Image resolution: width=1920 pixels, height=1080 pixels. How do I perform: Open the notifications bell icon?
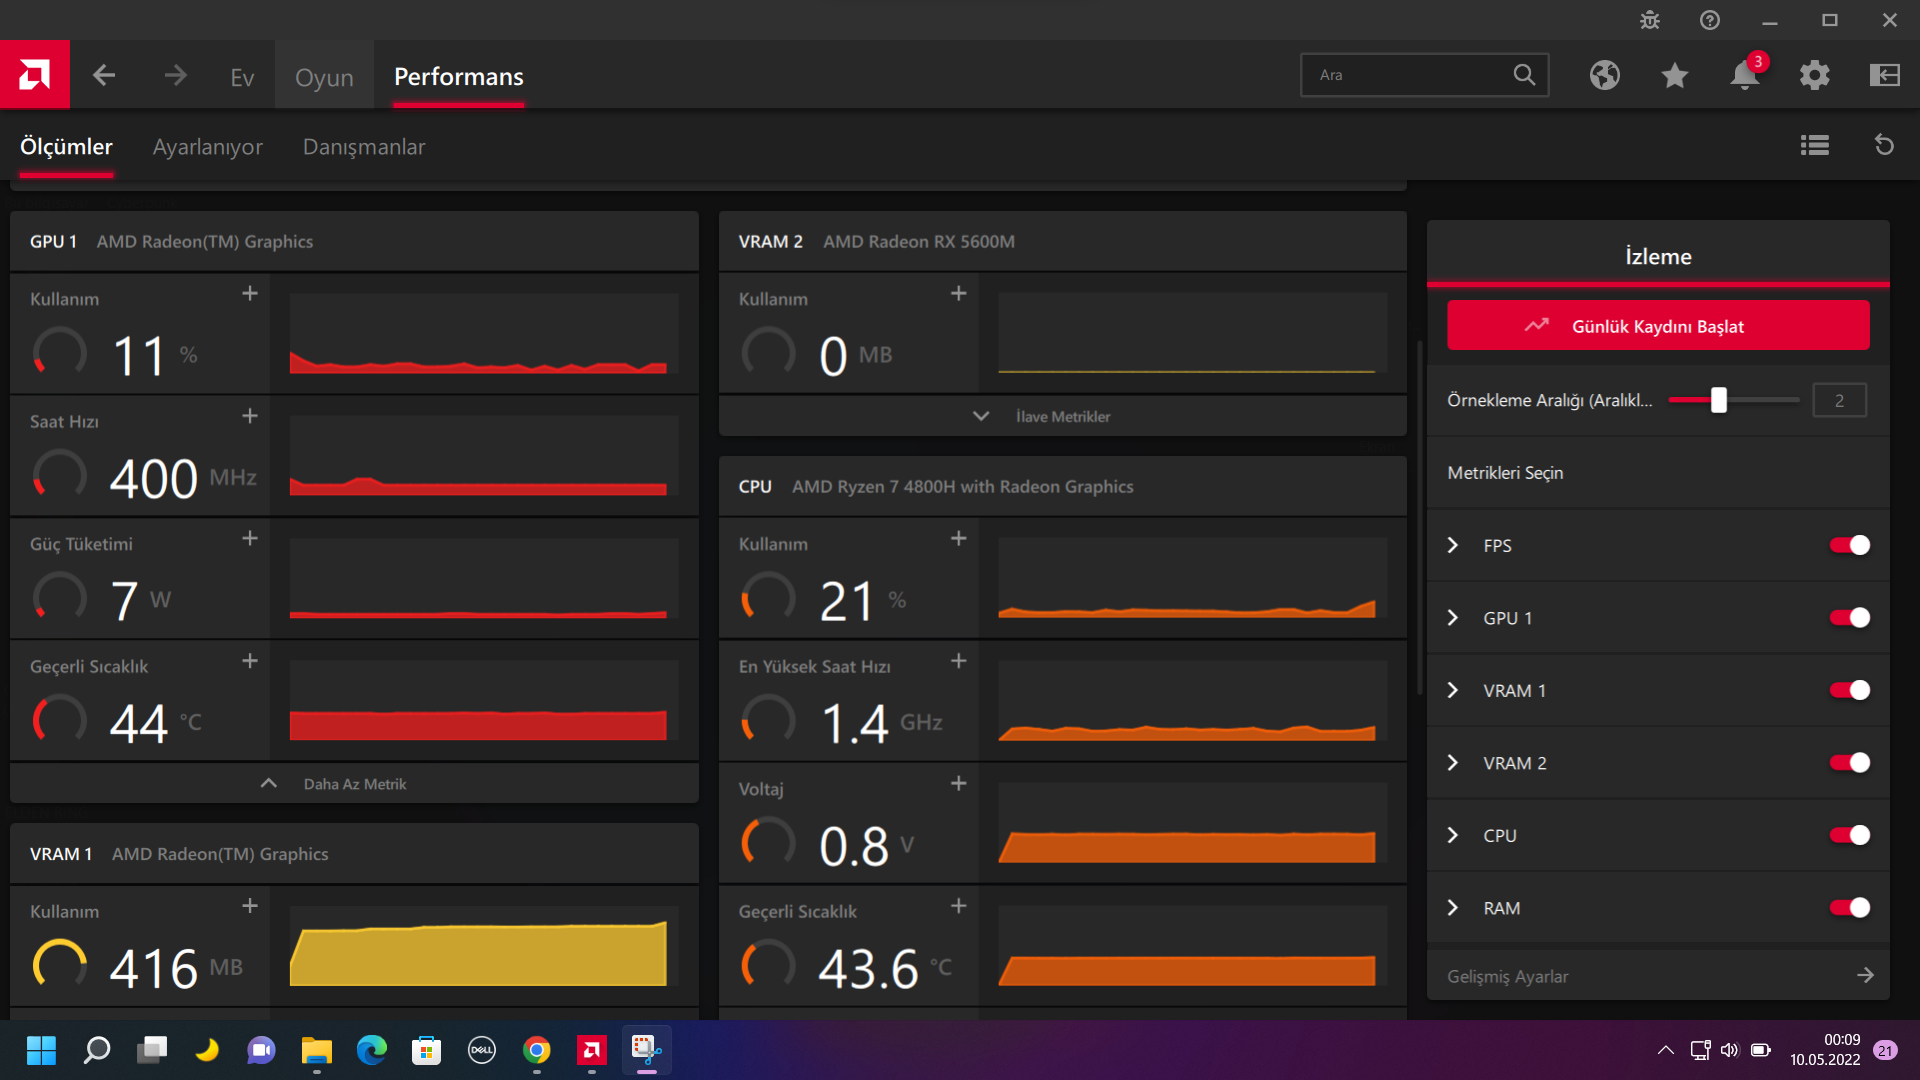pyautogui.click(x=1744, y=75)
